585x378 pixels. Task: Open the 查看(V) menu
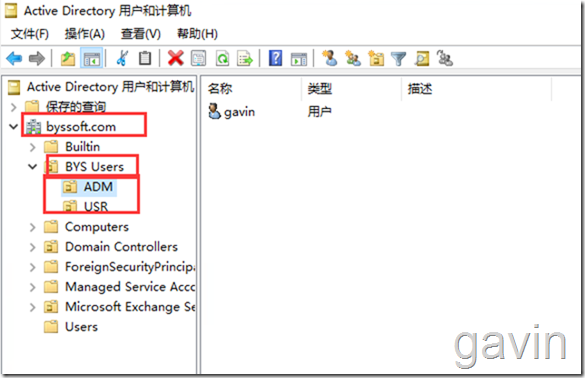(141, 34)
